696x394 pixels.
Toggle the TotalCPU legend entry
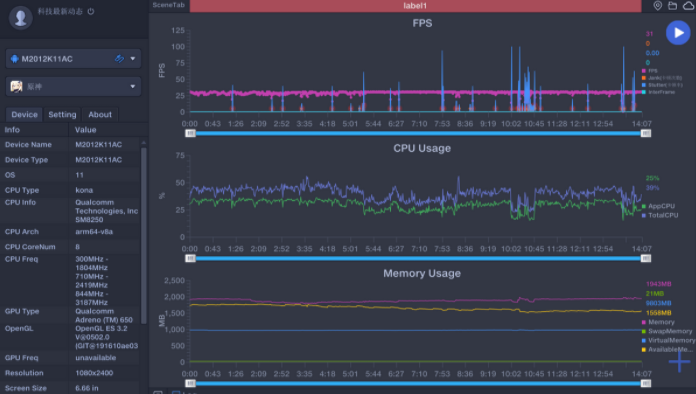[x=660, y=215]
